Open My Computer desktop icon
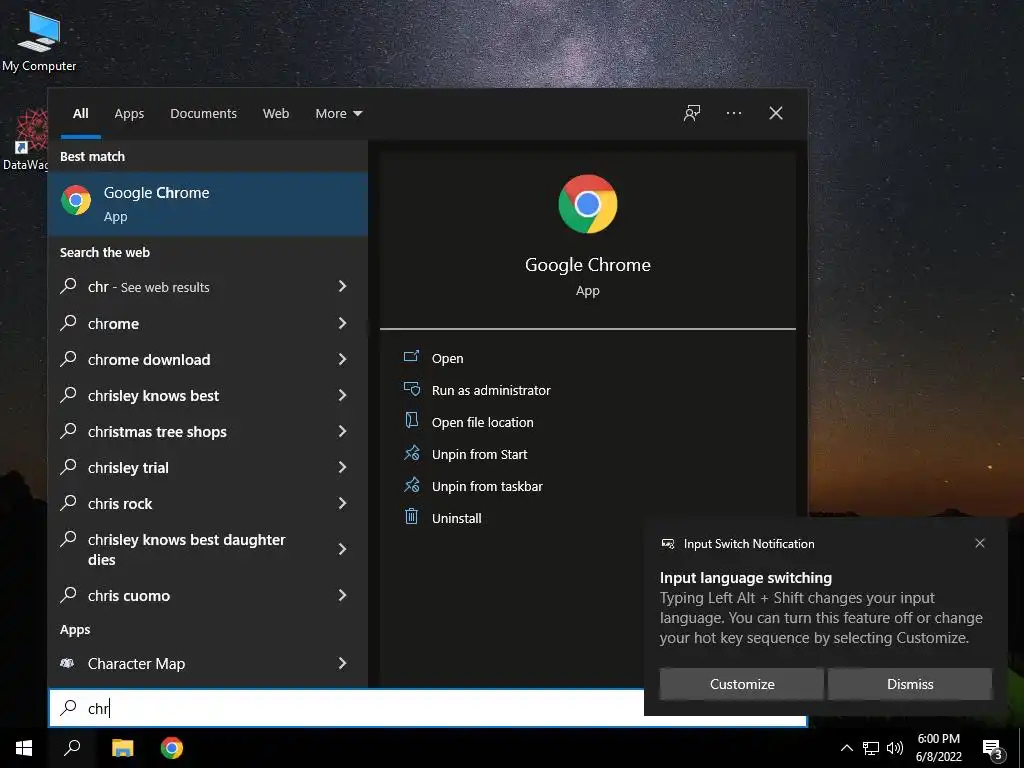1024x768 pixels. coord(39,42)
